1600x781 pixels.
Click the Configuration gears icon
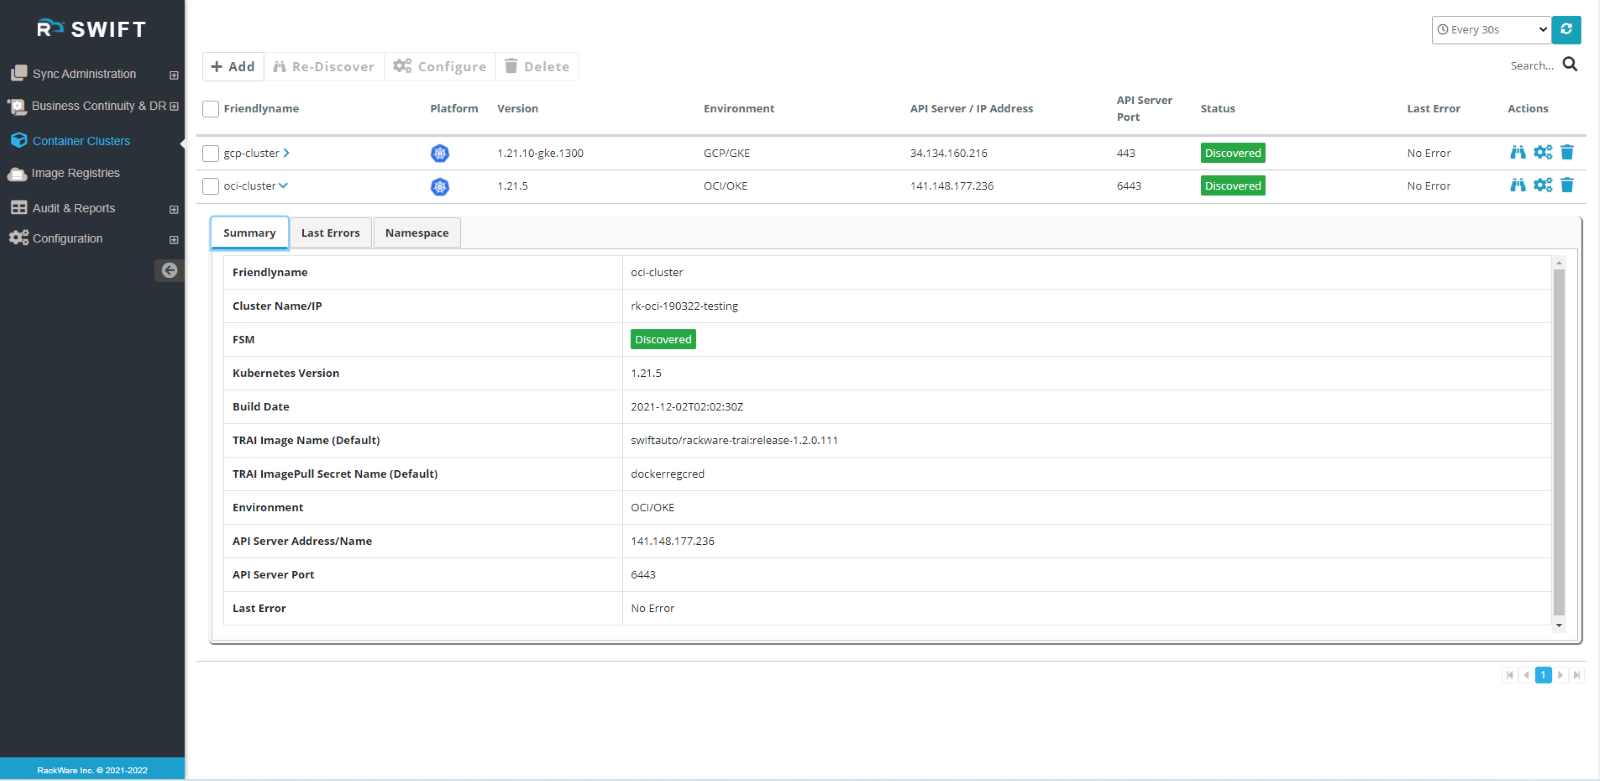click(x=18, y=238)
